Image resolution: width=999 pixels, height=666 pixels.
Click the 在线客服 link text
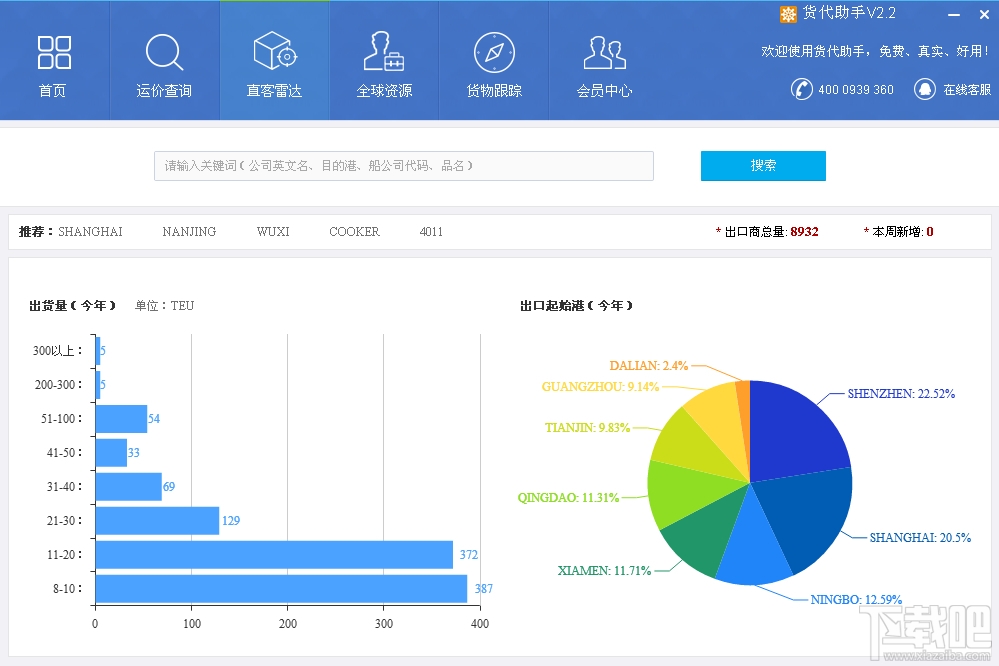[967, 90]
